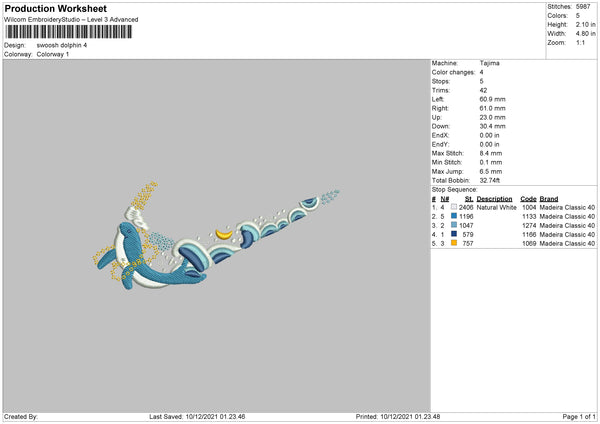
Task: Click the Trims value 42
Action: click(x=483, y=90)
